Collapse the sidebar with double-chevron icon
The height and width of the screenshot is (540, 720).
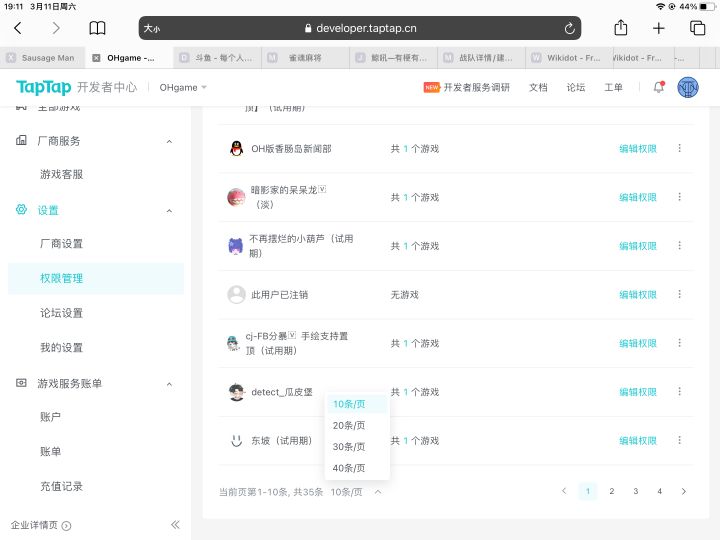(175, 525)
